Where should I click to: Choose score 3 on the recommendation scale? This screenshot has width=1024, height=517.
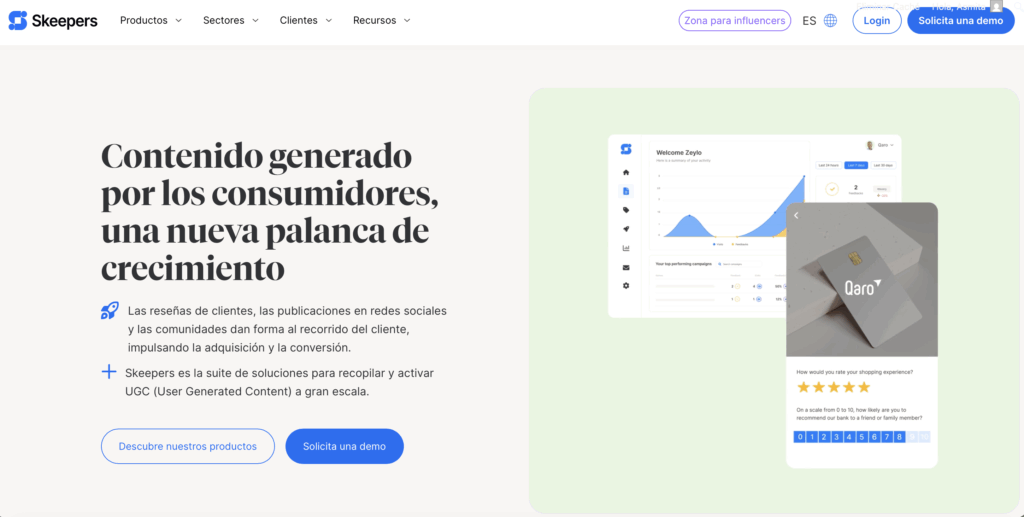click(837, 437)
